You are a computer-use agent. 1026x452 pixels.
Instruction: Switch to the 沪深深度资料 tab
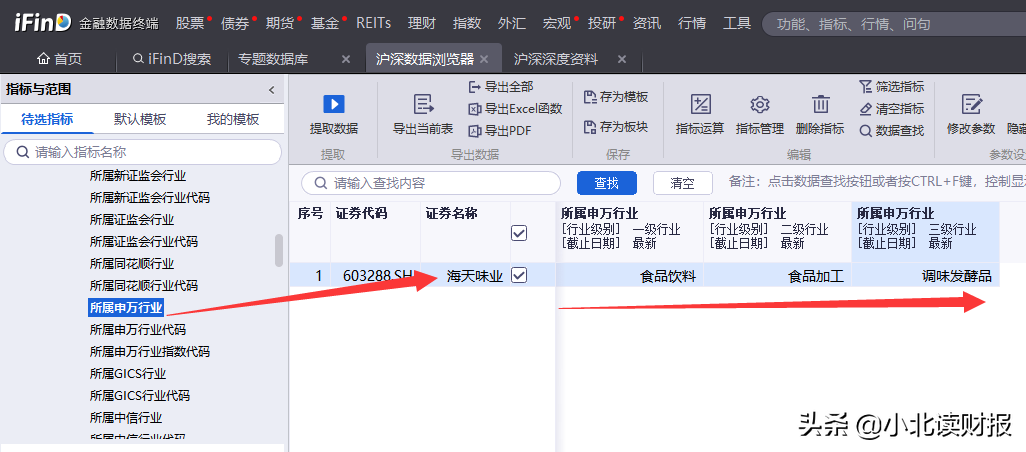[556, 60]
